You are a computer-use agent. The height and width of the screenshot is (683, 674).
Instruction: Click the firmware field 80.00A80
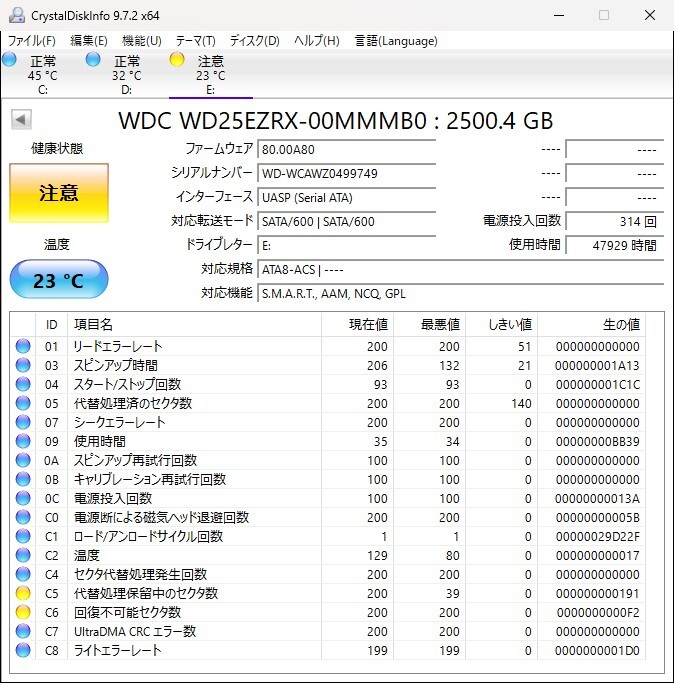[347, 150]
